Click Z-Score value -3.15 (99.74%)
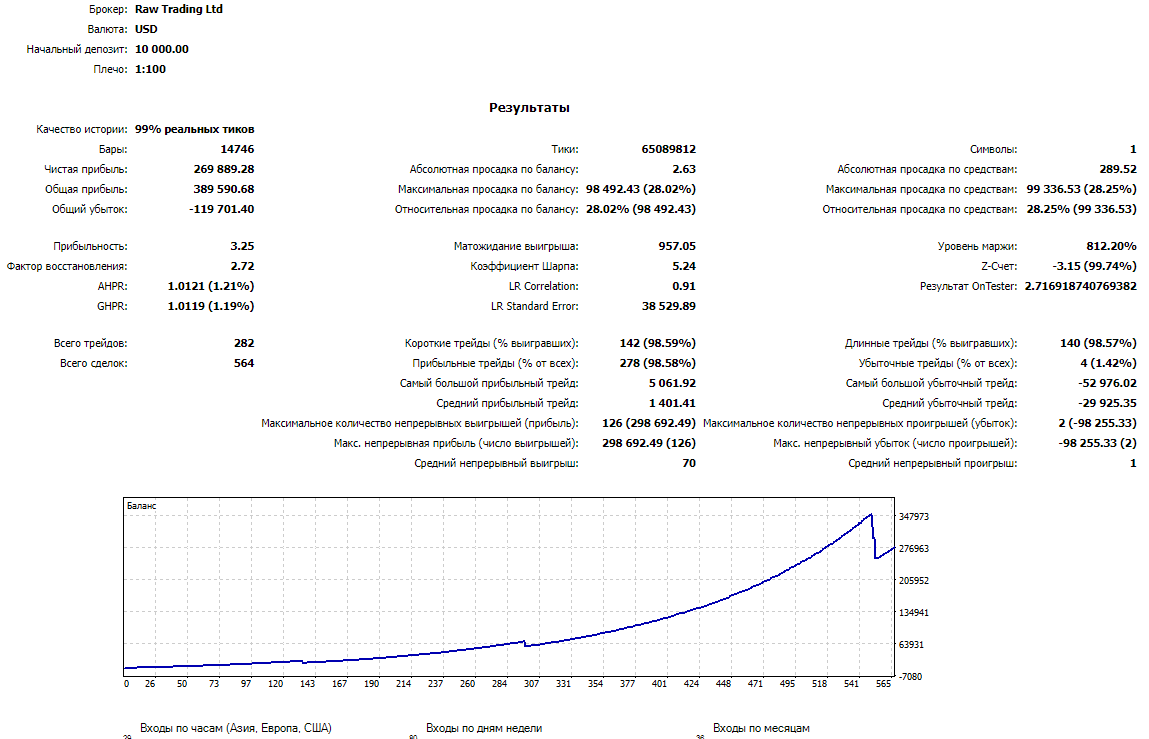 point(1095,266)
